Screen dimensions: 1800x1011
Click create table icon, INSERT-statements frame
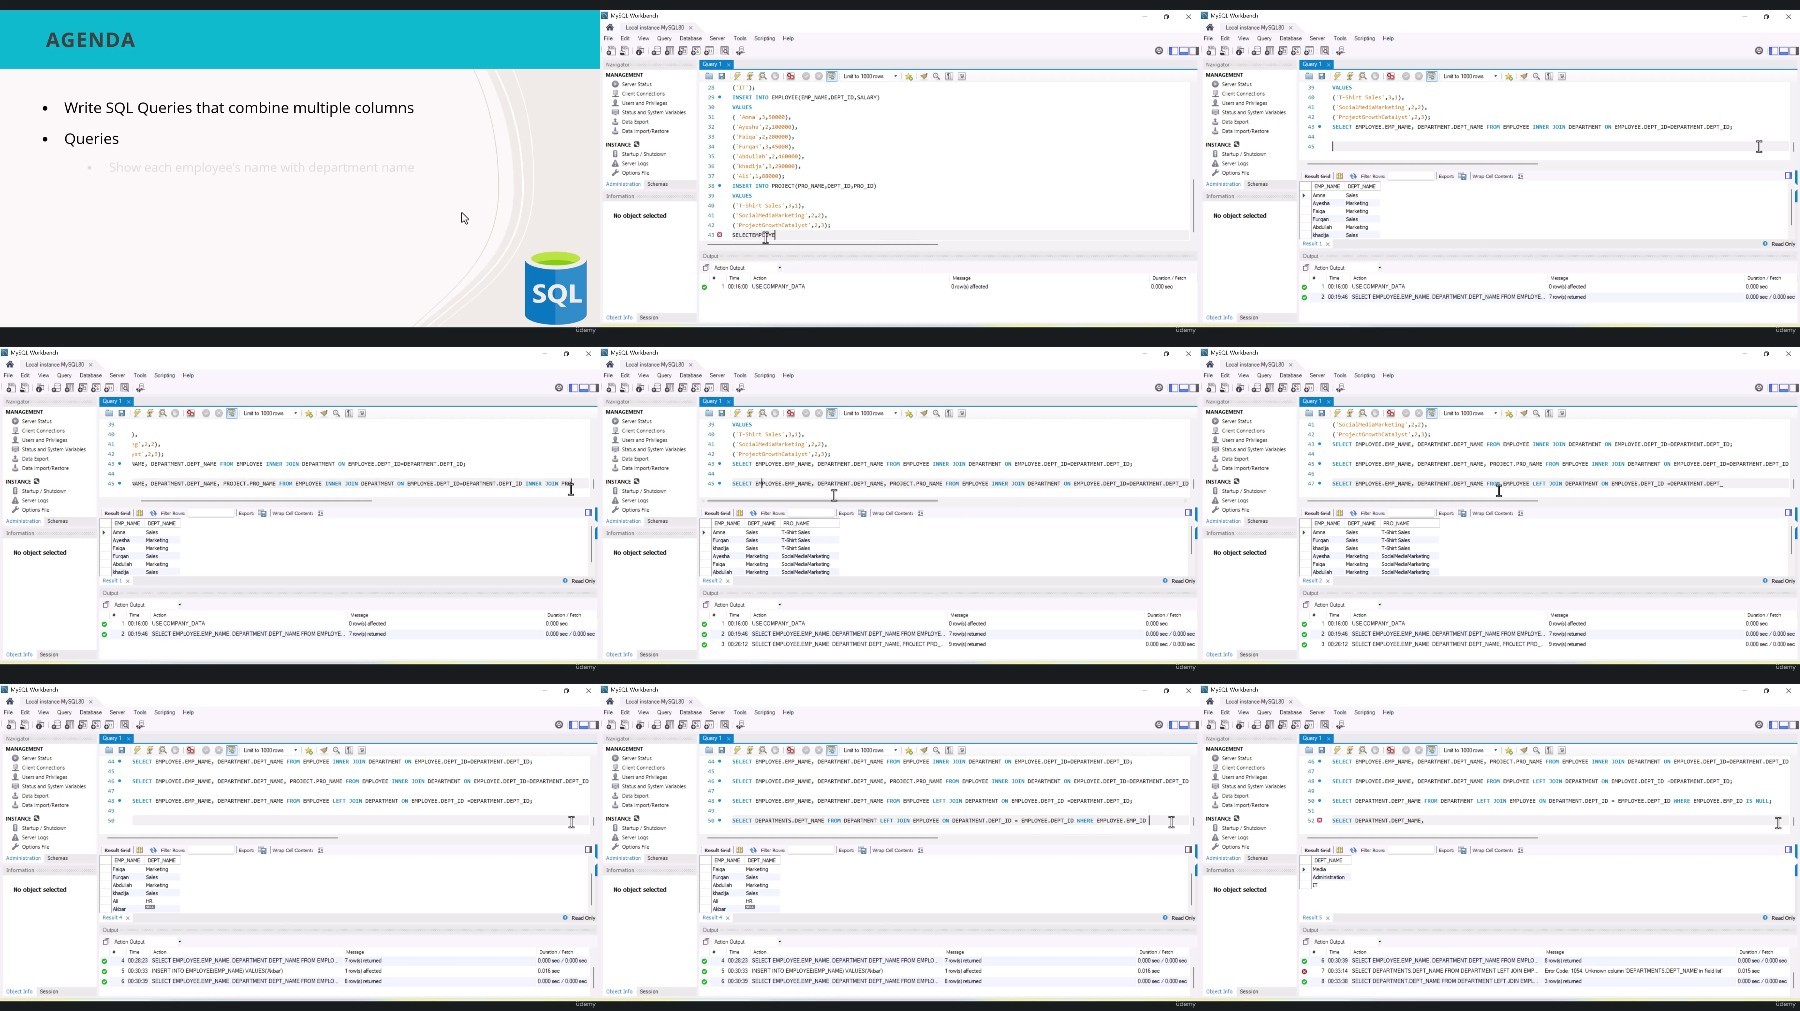pyautogui.click(x=669, y=51)
